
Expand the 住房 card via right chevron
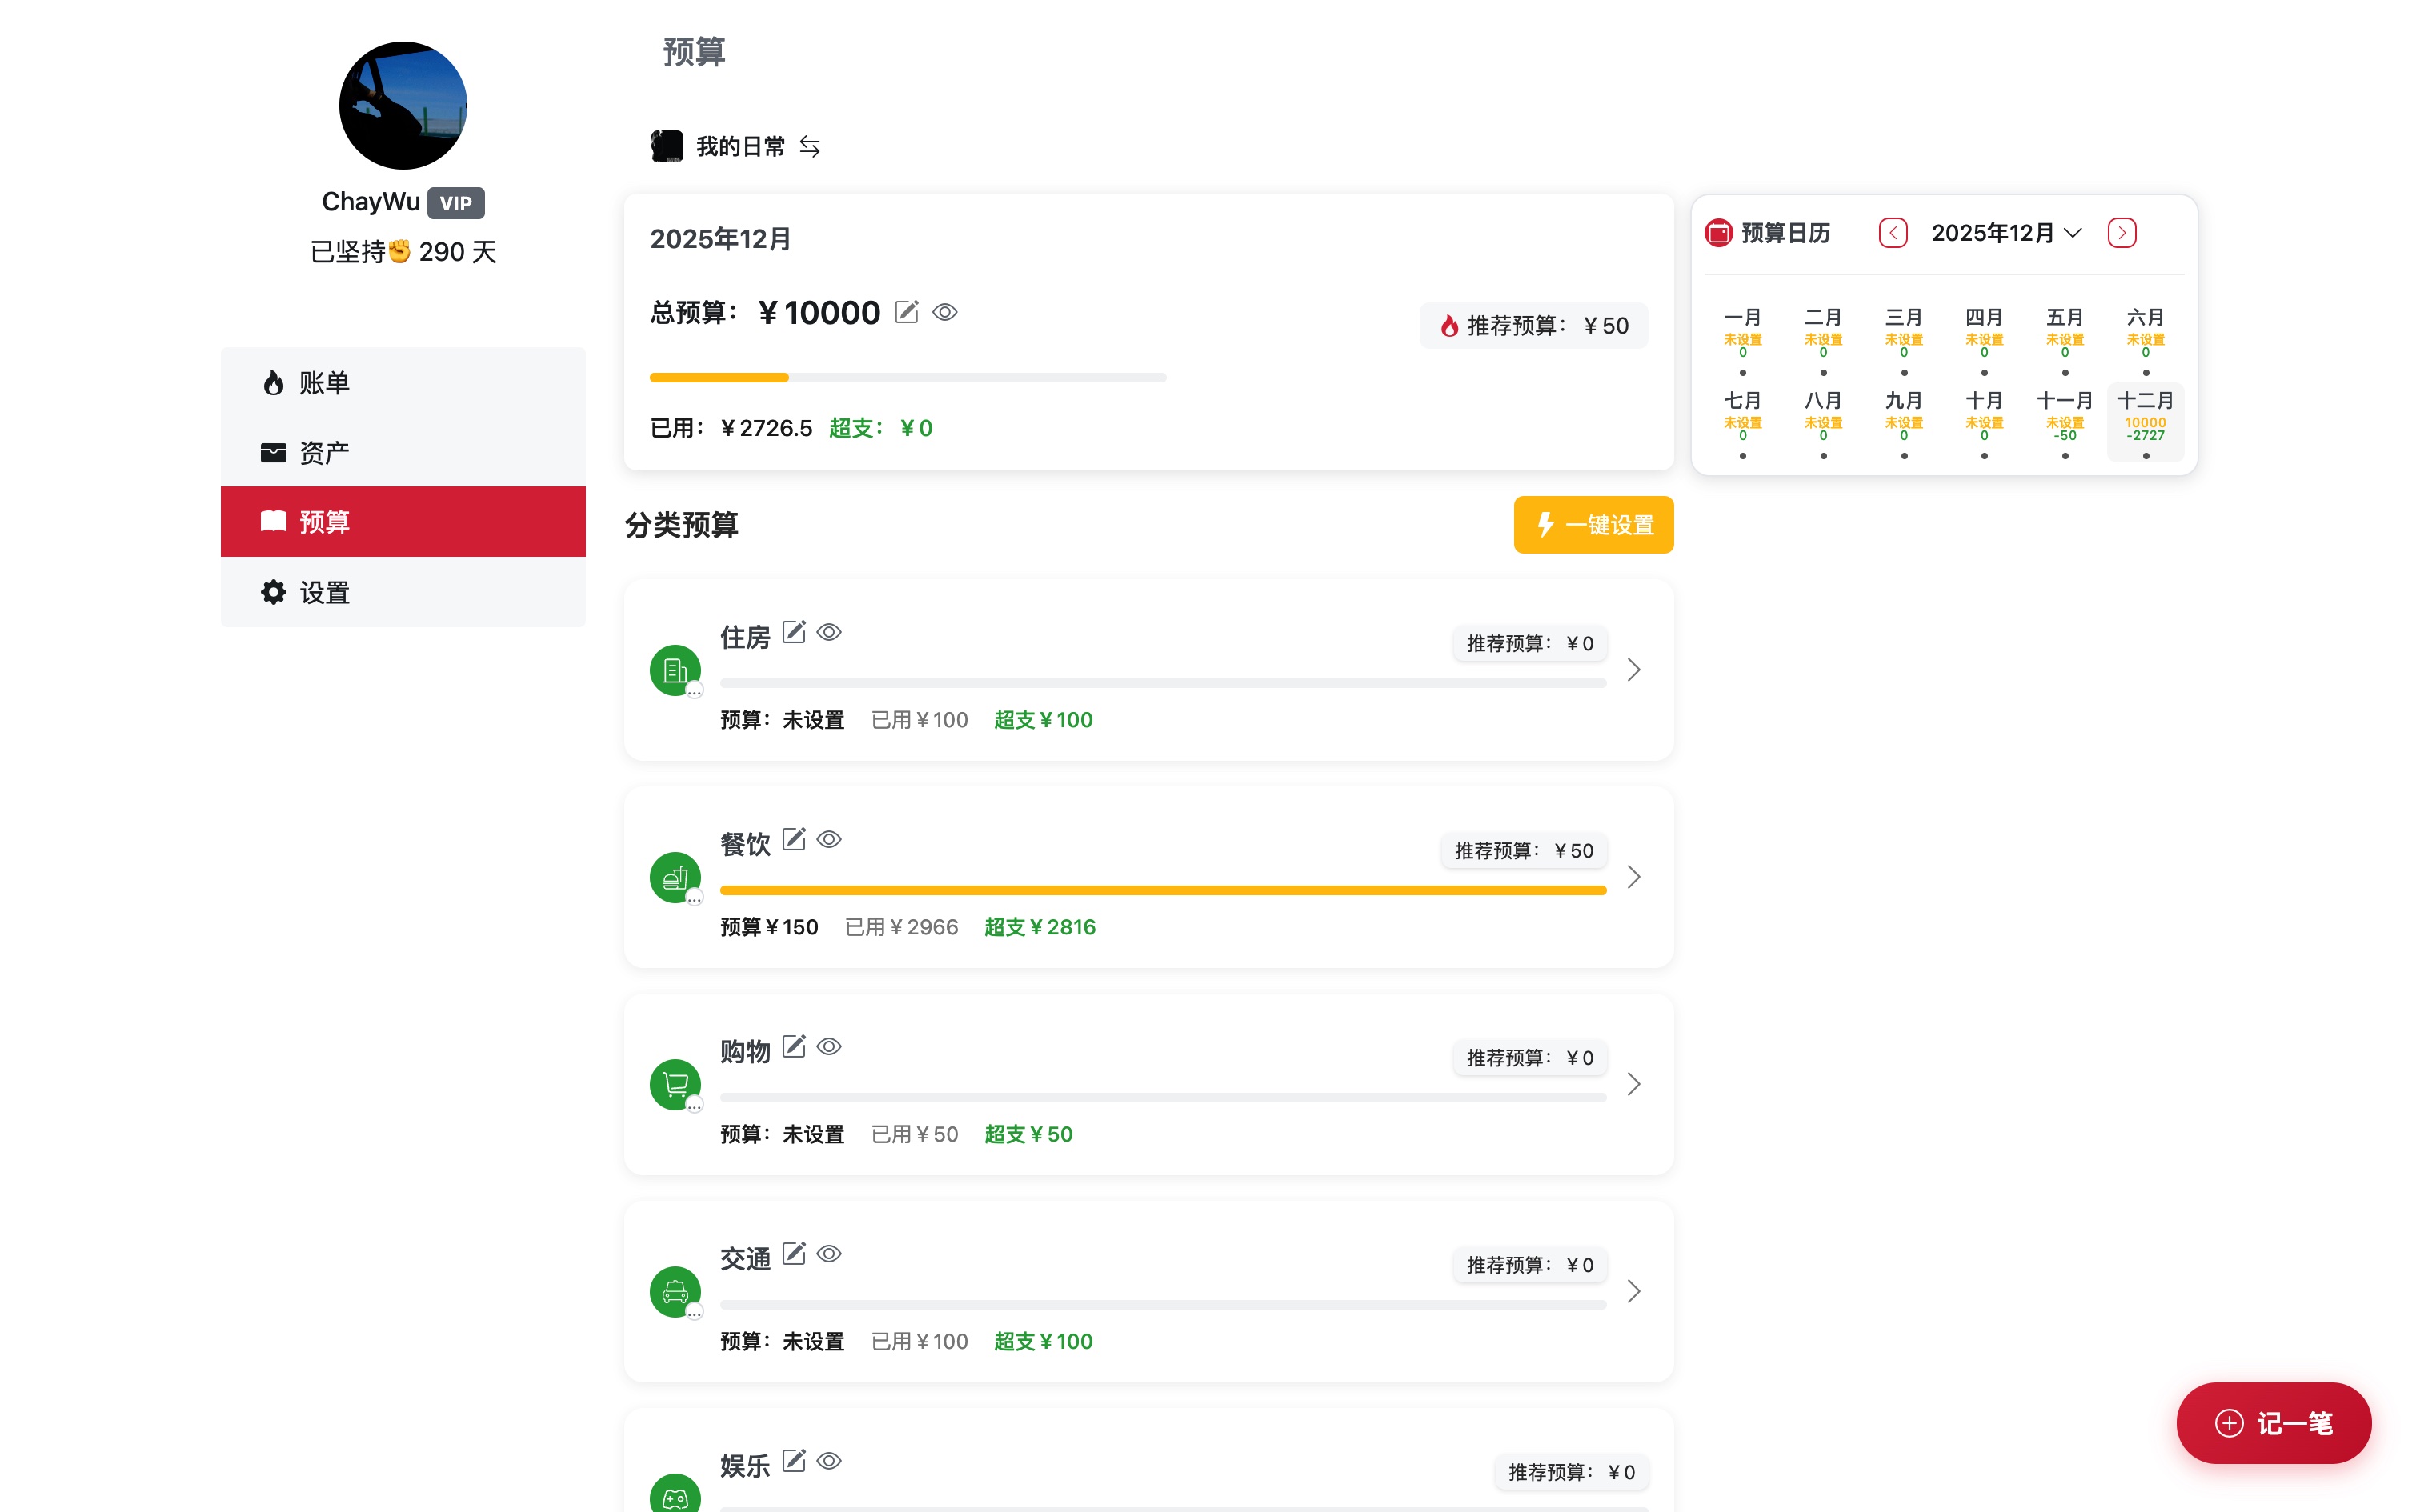coord(1634,670)
